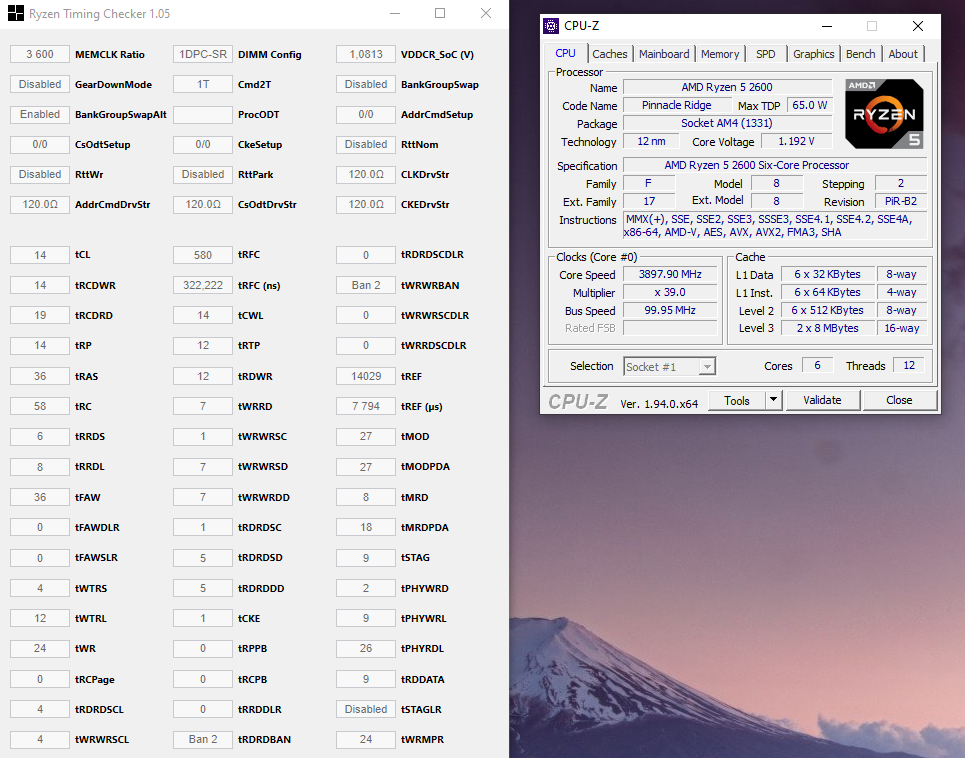Click the tFAW field showing 36
Viewport: 965px width, 758px height.
(40, 497)
